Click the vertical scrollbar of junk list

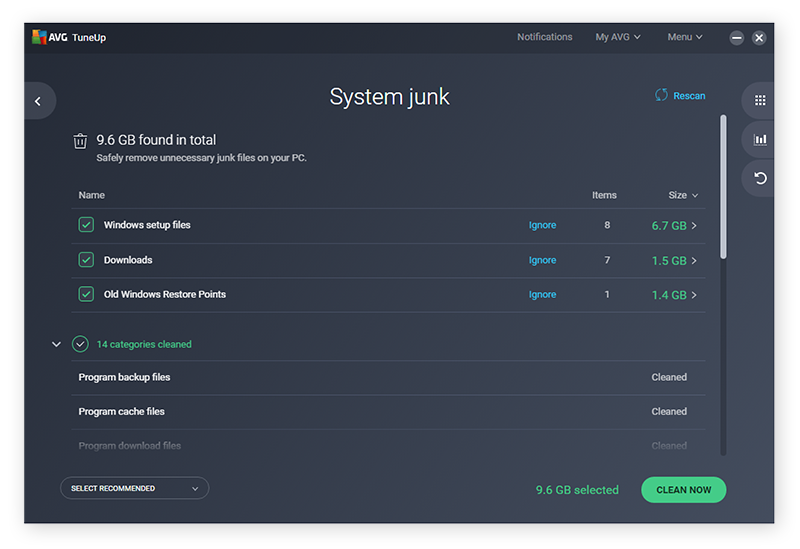[x=723, y=188]
